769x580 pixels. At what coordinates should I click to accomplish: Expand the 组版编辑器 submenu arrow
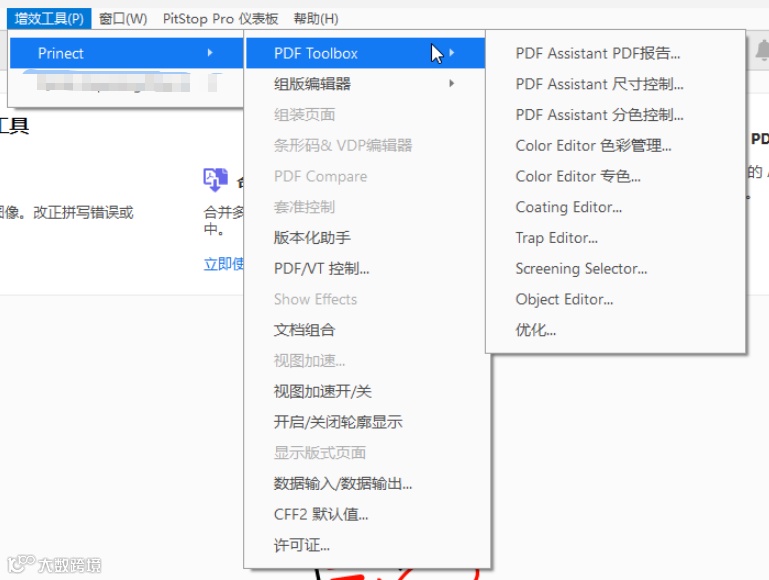point(452,83)
